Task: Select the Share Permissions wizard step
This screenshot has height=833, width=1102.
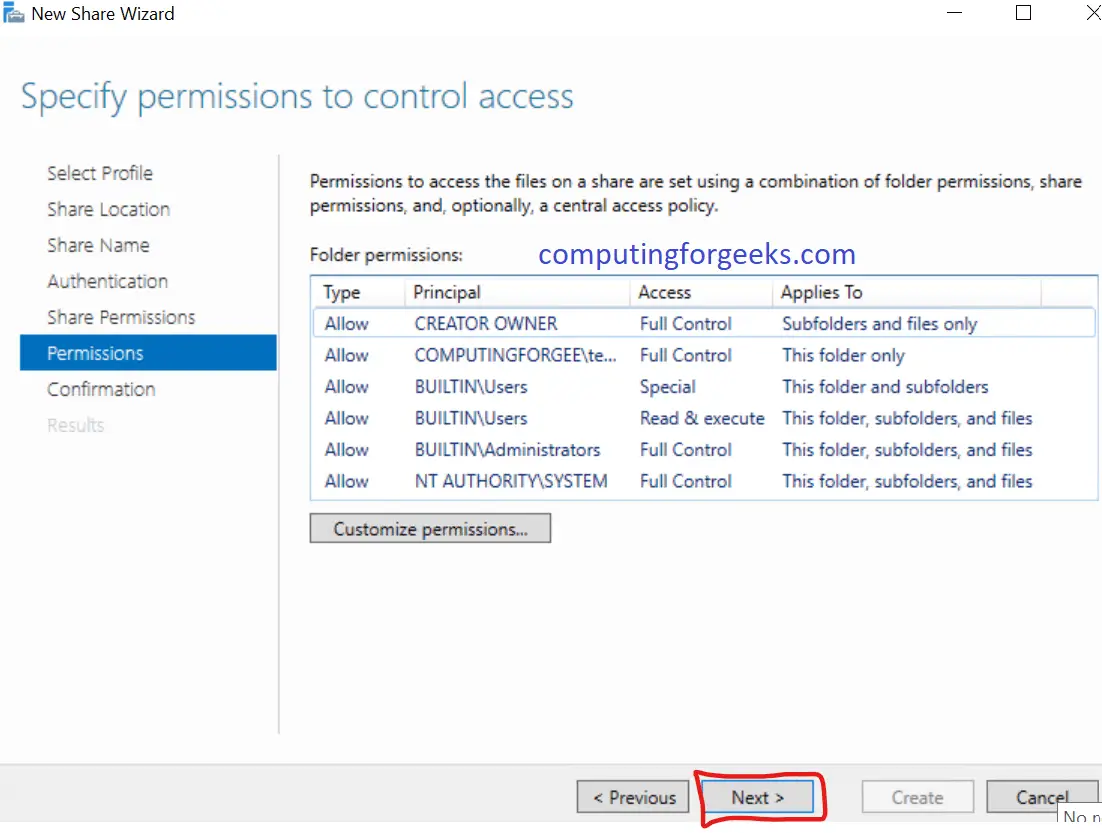Action: [121, 317]
